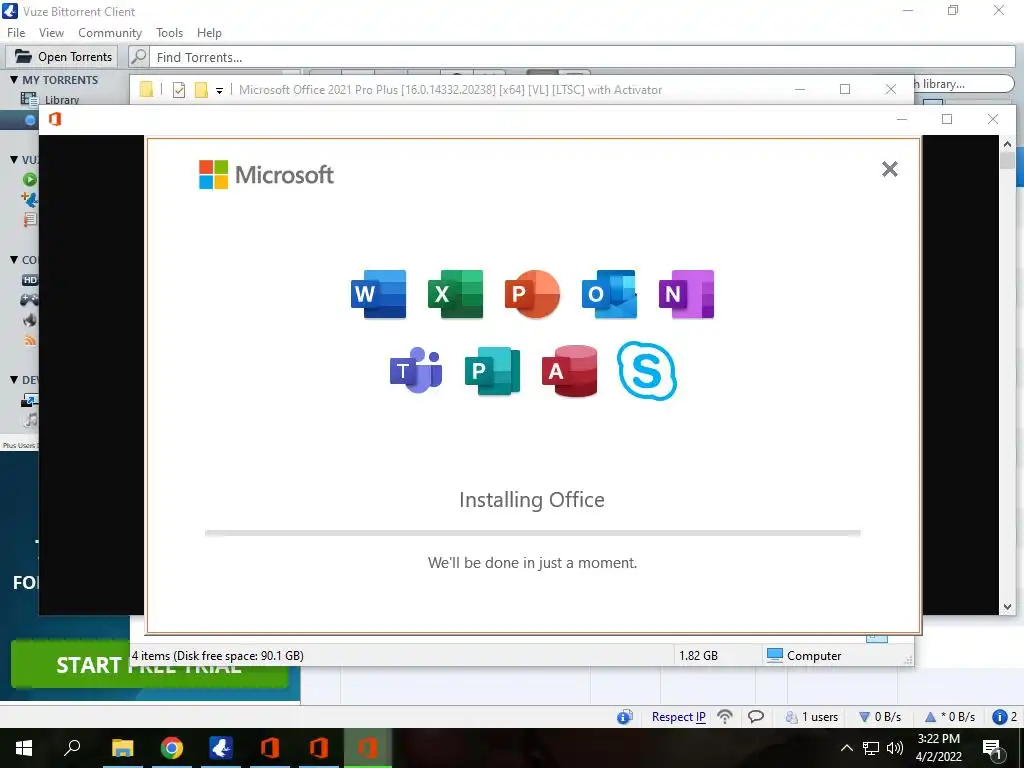Image resolution: width=1024 pixels, height=768 pixels.
Task: Open File Explorer from the taskbar
Action: (122, 748)
